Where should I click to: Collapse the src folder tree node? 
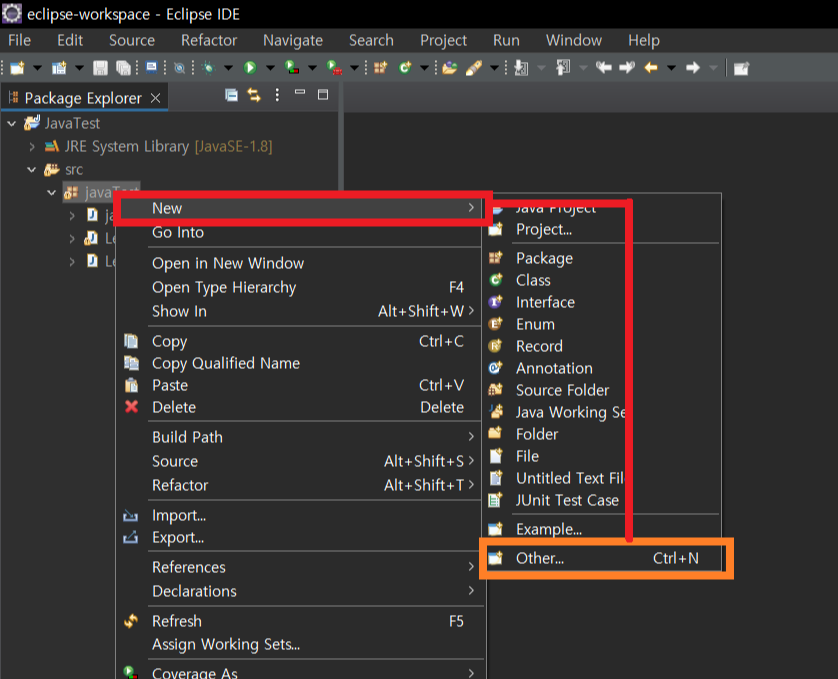[x=32, y=170]
